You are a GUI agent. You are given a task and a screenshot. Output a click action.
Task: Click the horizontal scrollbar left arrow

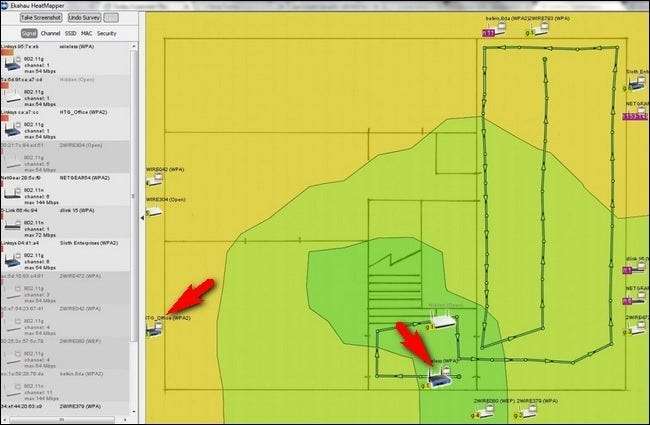click(5, 420)
